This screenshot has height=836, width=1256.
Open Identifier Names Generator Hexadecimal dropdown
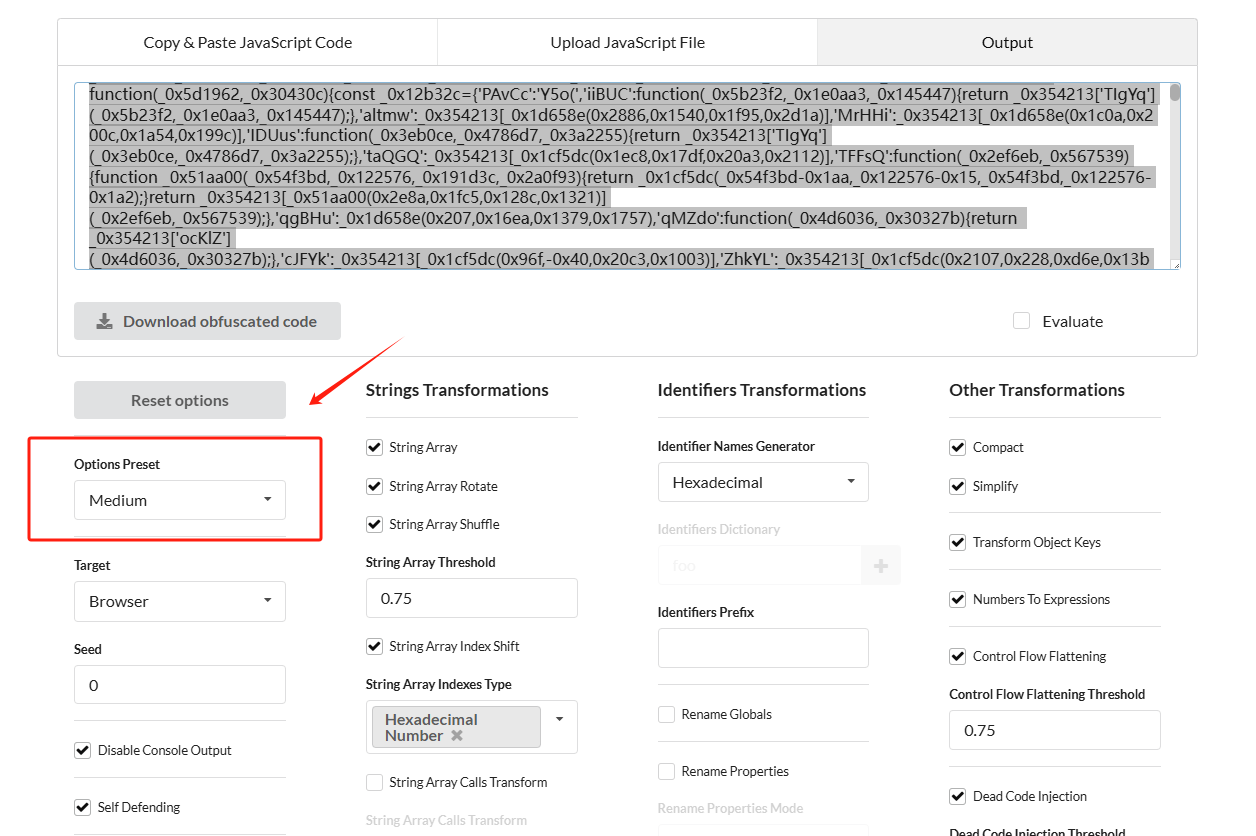click(x=763, y=482)
